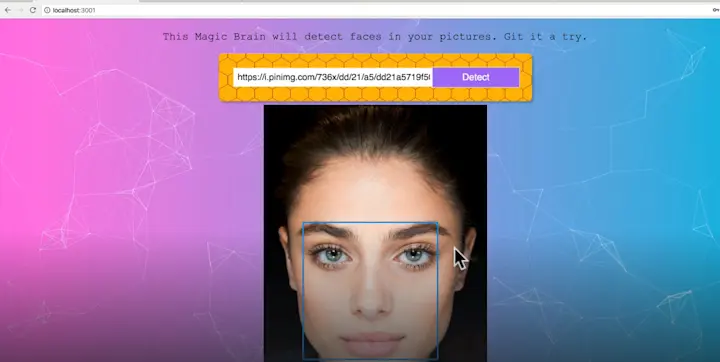Click the detected face image
This screenshot has width=720, height=362.
click(375, 233)
